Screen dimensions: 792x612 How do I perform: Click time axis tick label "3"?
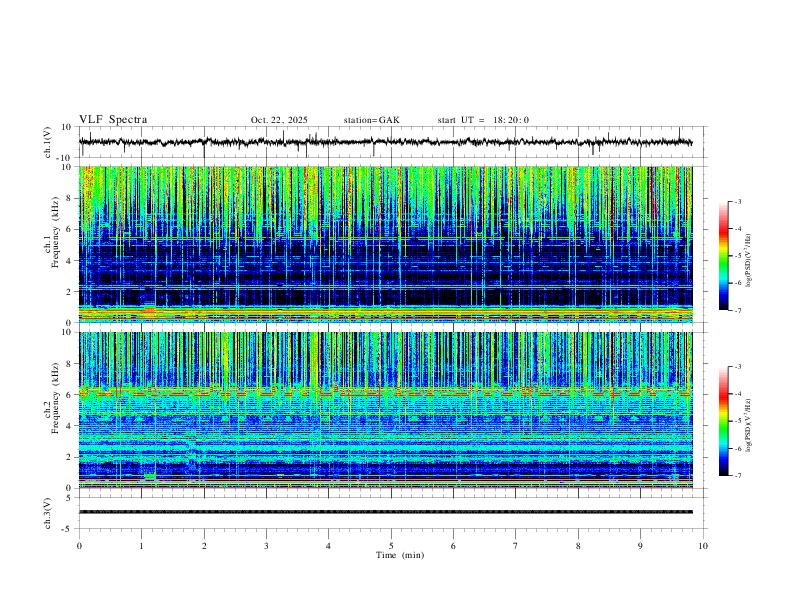(266, 546)
